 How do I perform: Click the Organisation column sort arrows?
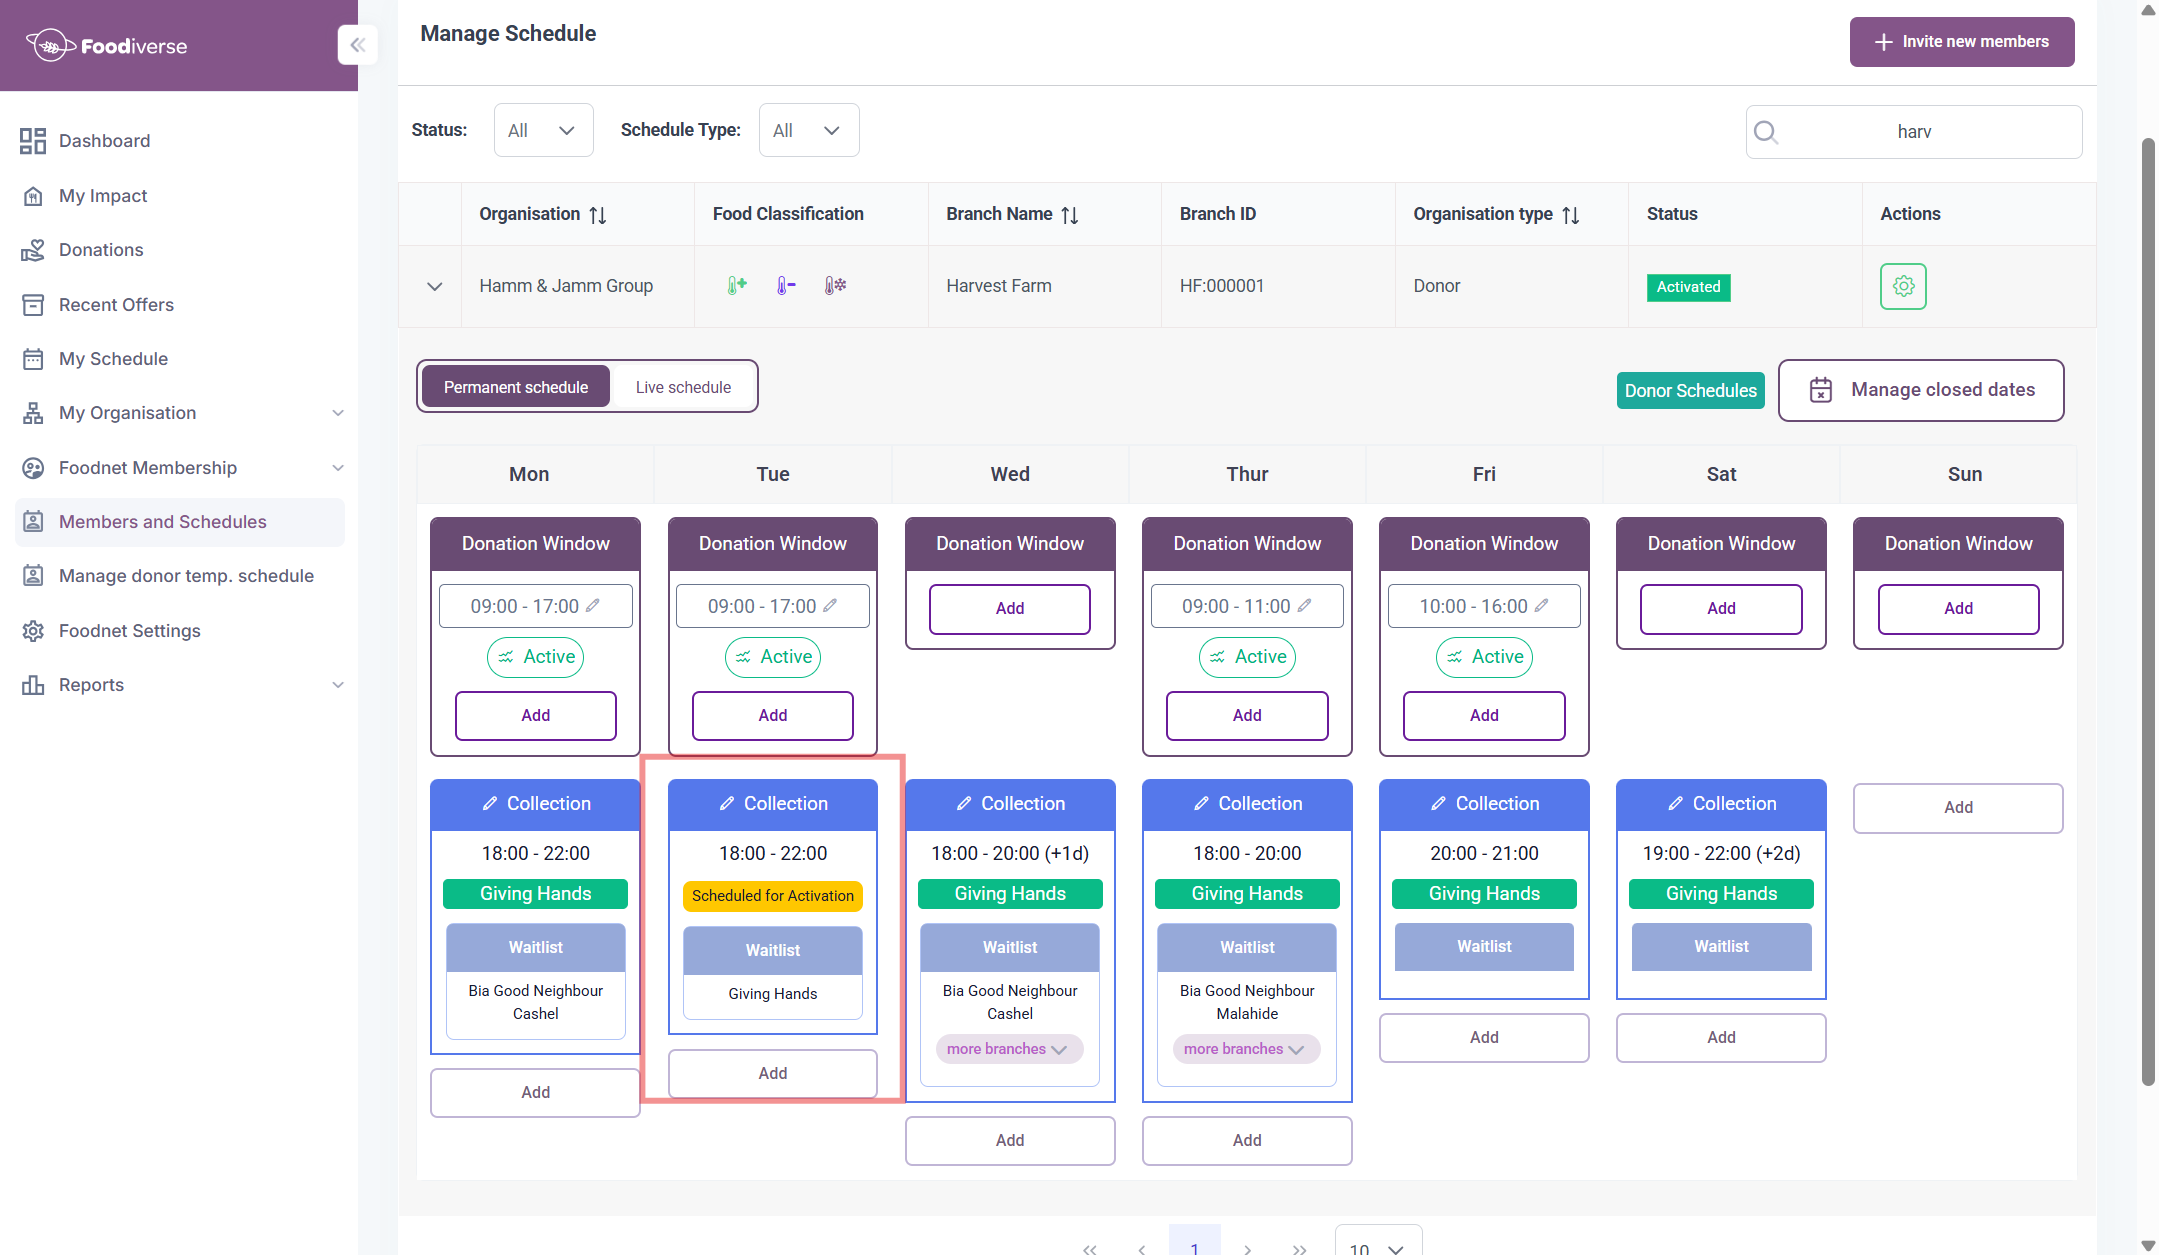click(598, 215)
